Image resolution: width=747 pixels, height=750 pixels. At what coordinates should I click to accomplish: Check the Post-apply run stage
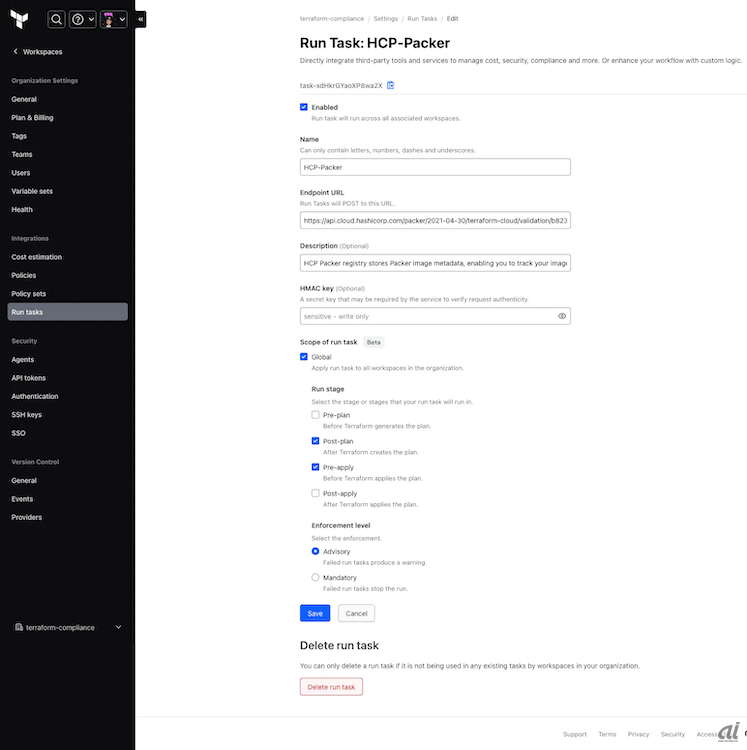(315, 493)
